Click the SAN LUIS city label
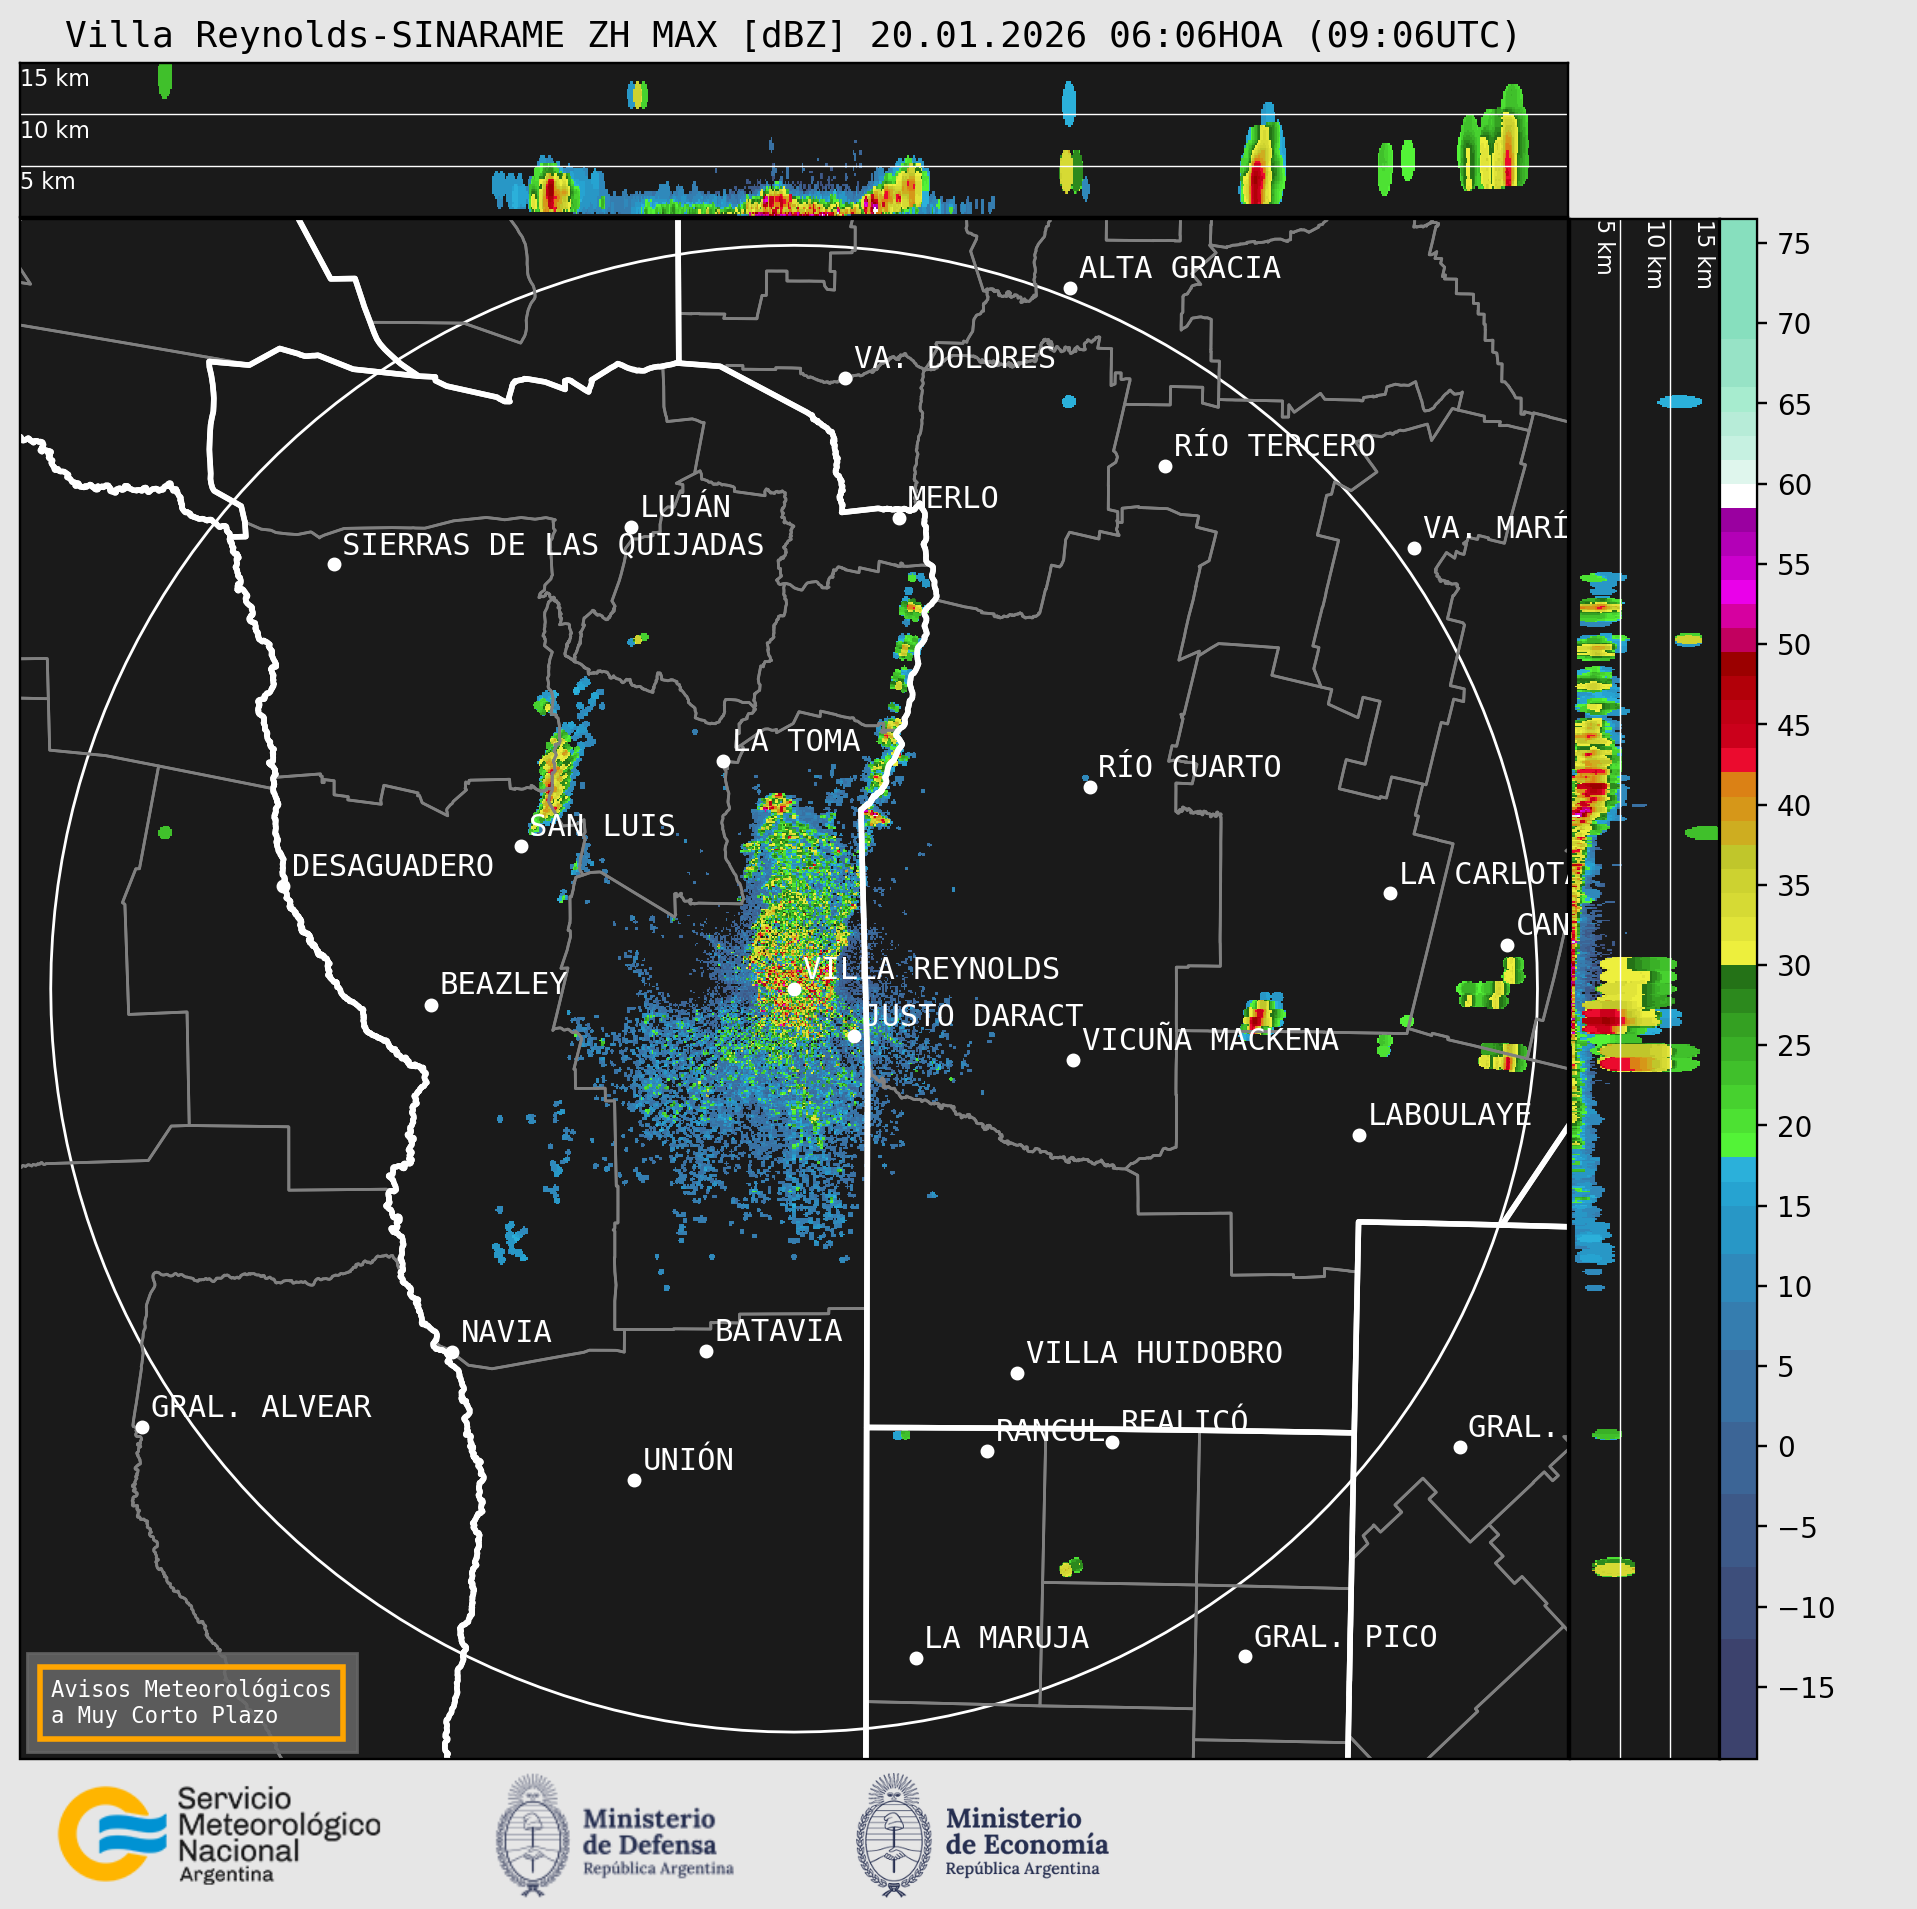This screenshot has height=1909, width=1917. (602, 826)
